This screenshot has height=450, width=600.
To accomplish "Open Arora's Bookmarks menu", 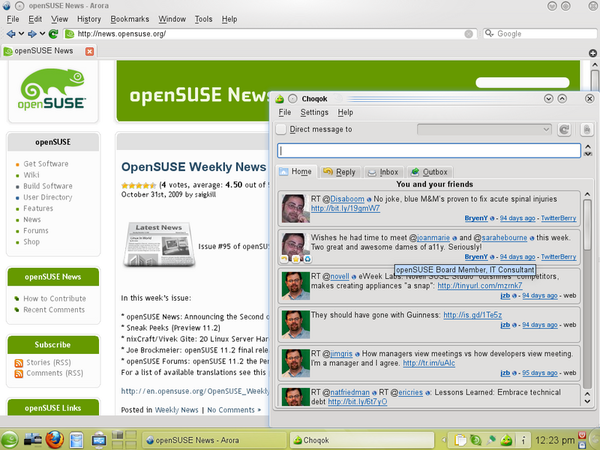I will click(x=130, y=19).
